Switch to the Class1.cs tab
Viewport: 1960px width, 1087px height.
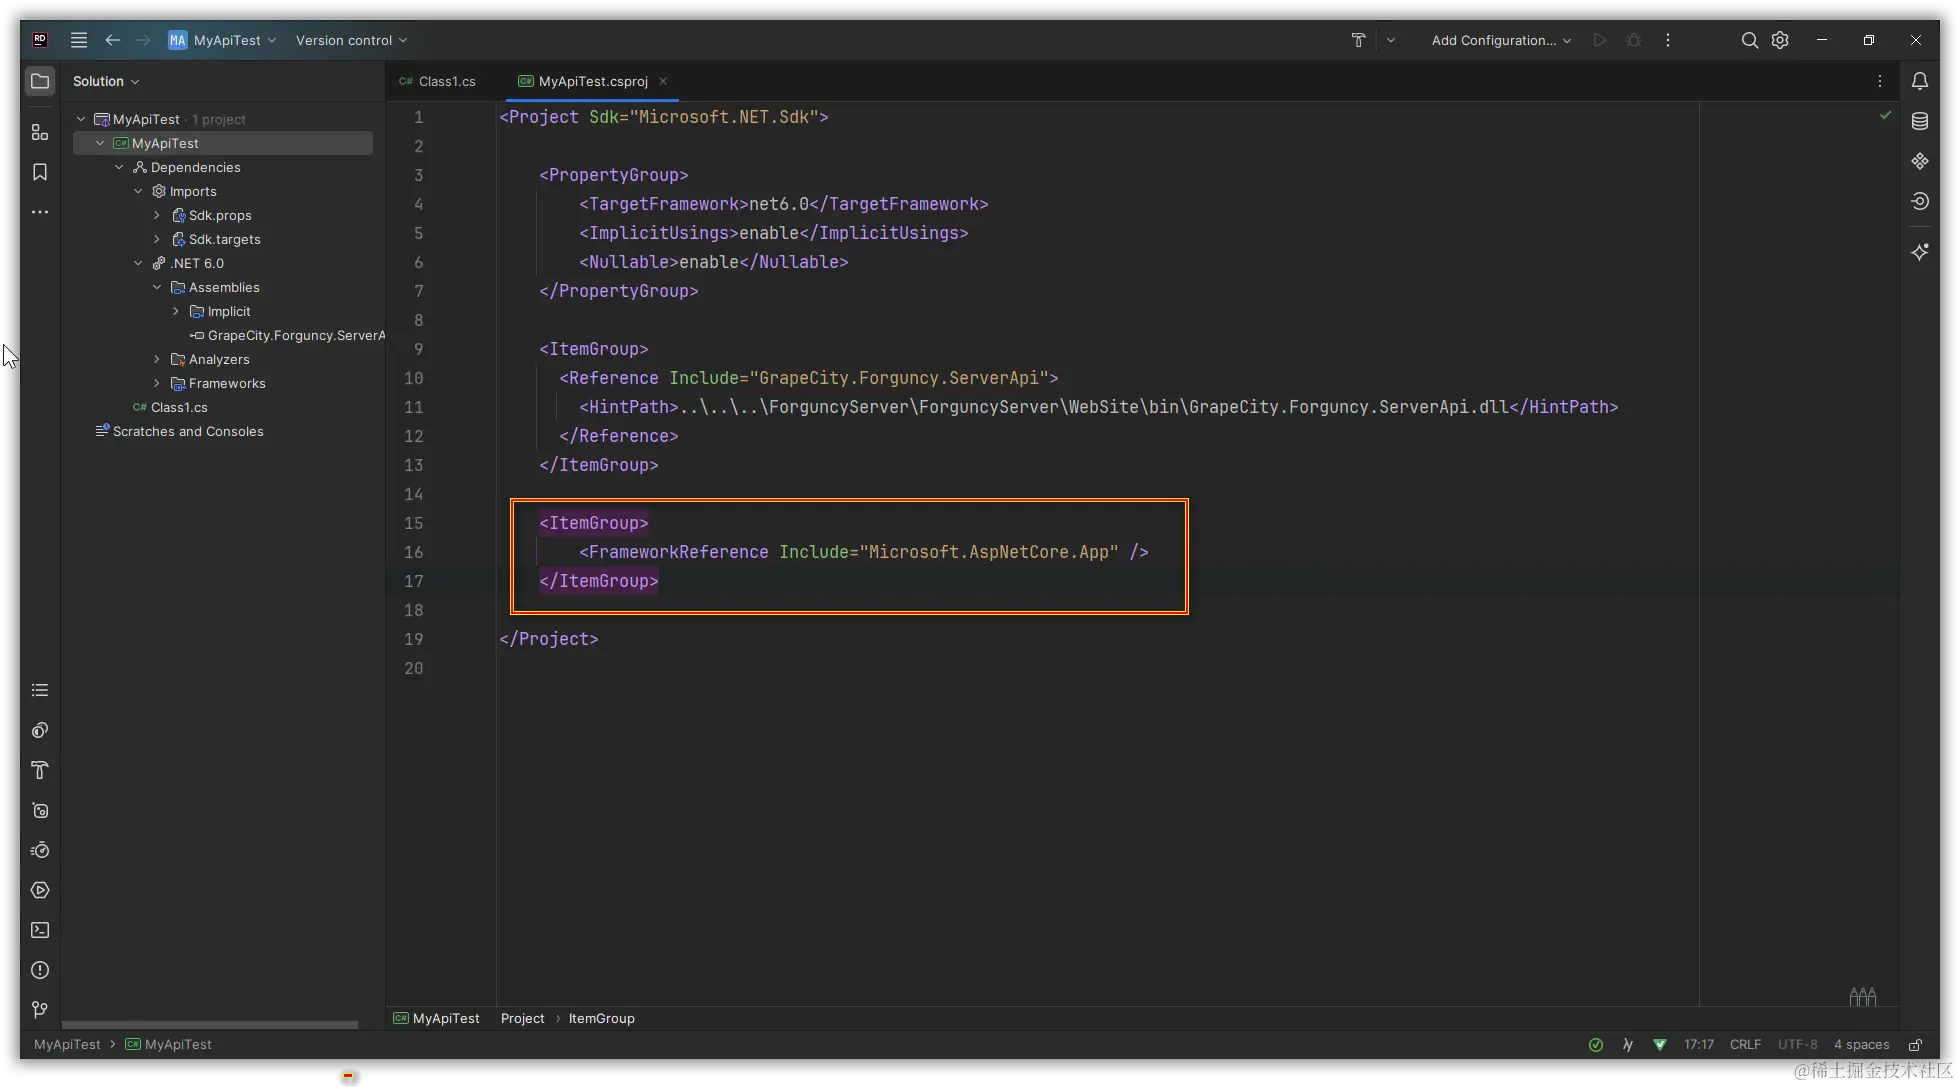[438, 81]
